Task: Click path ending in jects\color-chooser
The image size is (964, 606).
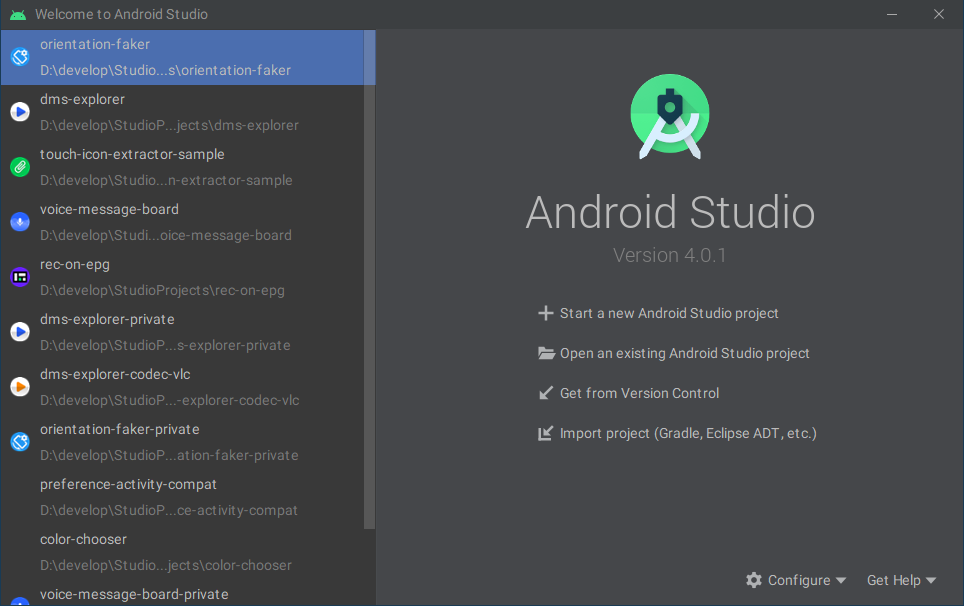Action: pyautogui.click(x=166, y=565)
